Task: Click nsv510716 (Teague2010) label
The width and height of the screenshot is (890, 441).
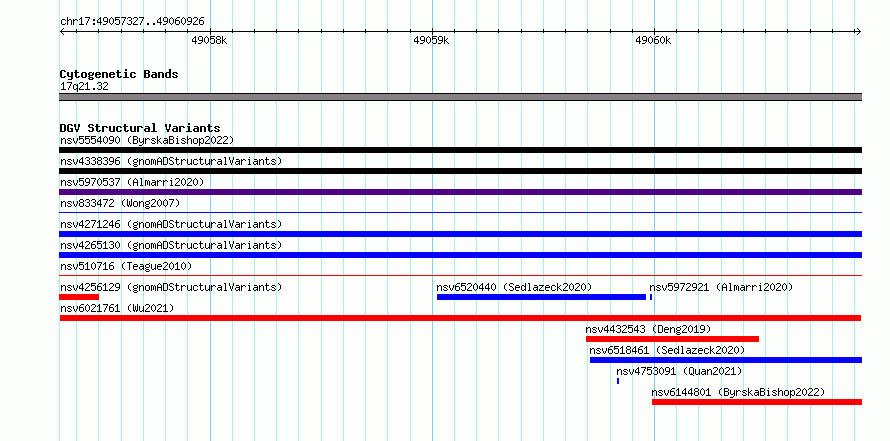Action: [126, 266]
